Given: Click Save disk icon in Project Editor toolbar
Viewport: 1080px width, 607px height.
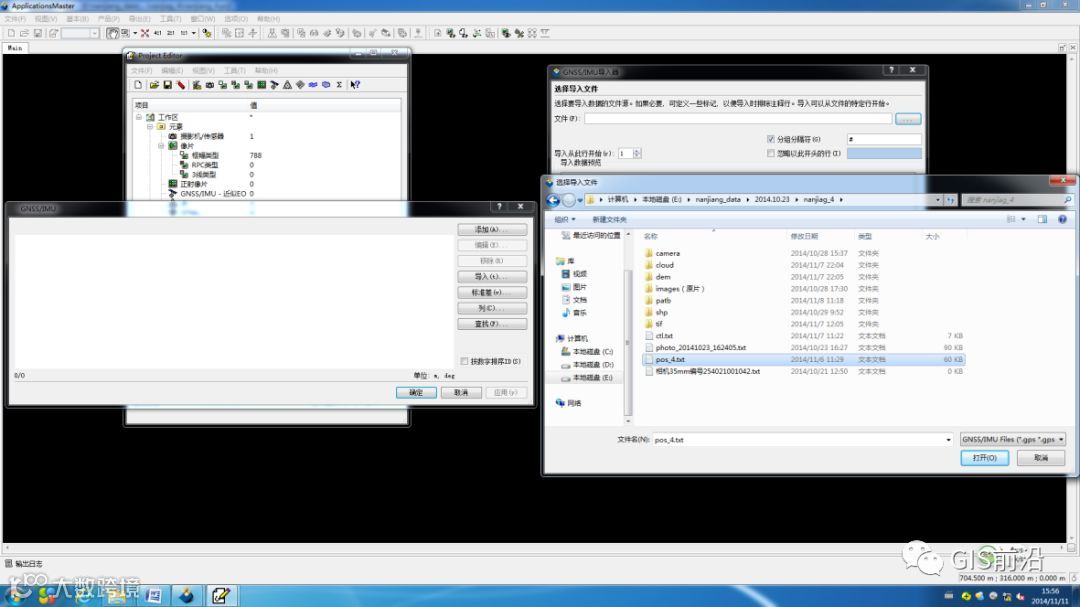Looking at the screenshot, I should [167, 85].
